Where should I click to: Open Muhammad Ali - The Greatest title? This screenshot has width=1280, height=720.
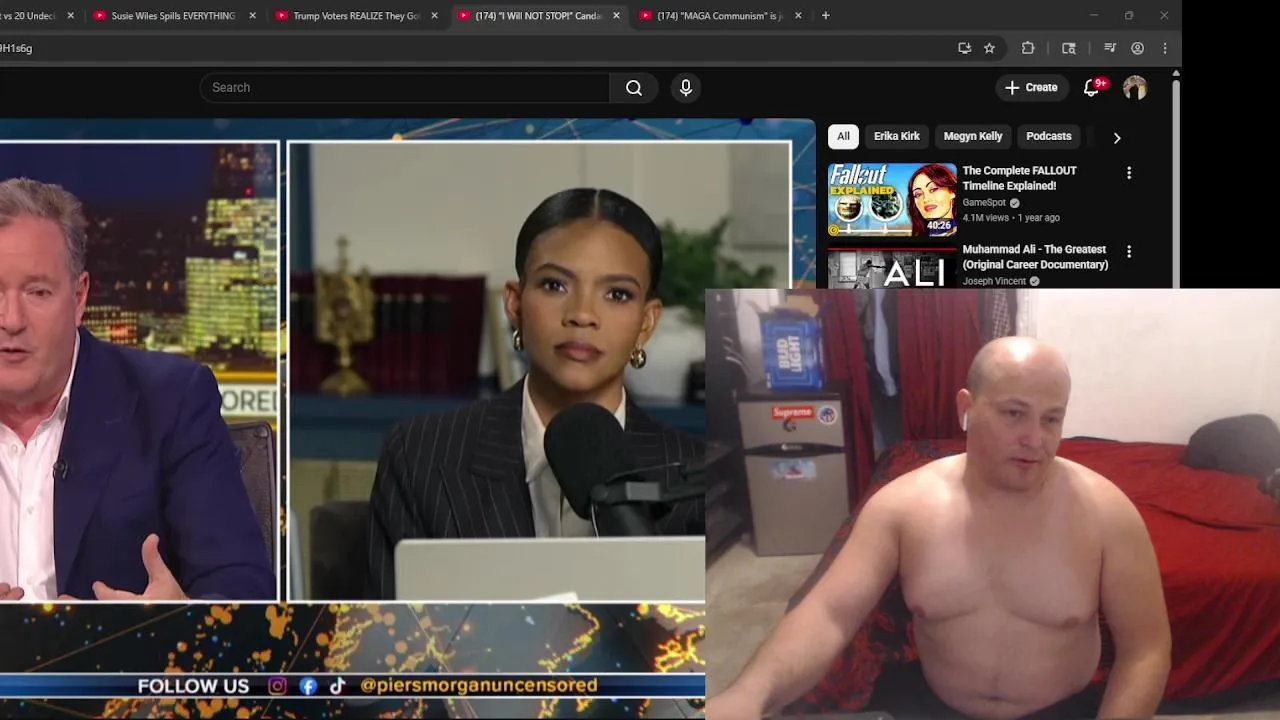click(1035, 257)
